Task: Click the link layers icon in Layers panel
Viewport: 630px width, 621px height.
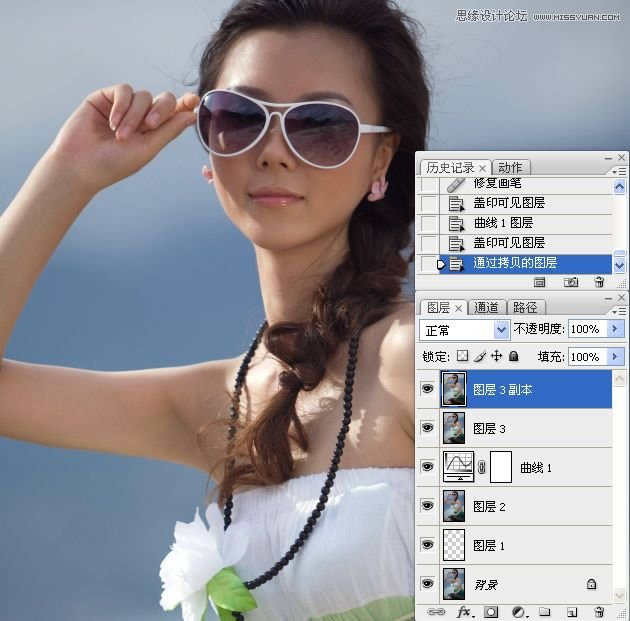Action: coord(436,610)
